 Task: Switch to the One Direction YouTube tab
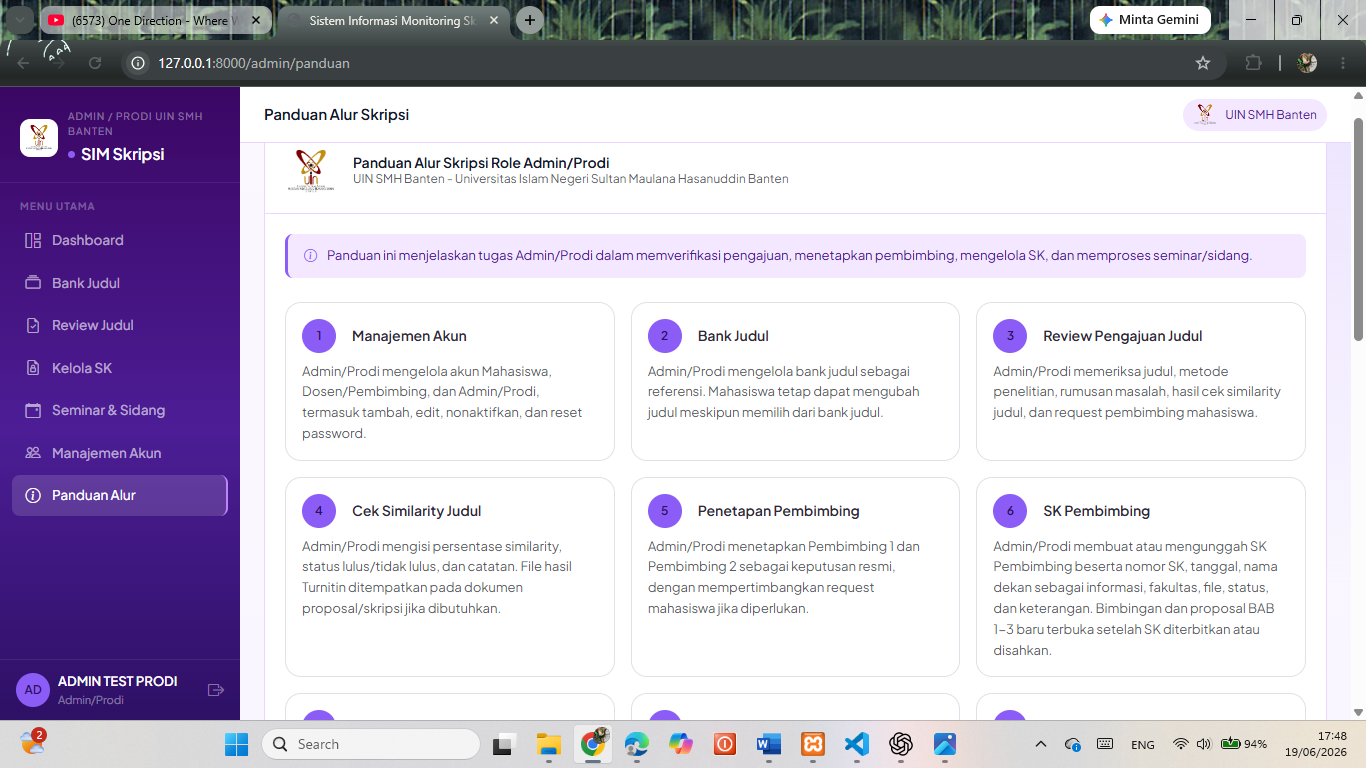click(155, 20)
